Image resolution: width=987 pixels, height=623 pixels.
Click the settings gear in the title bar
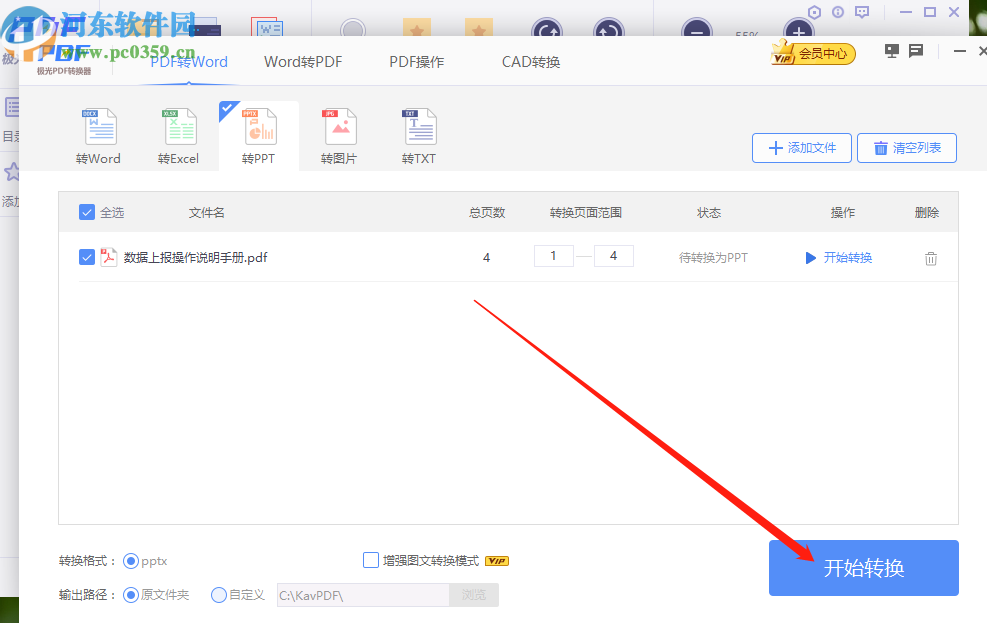(813, 12)
